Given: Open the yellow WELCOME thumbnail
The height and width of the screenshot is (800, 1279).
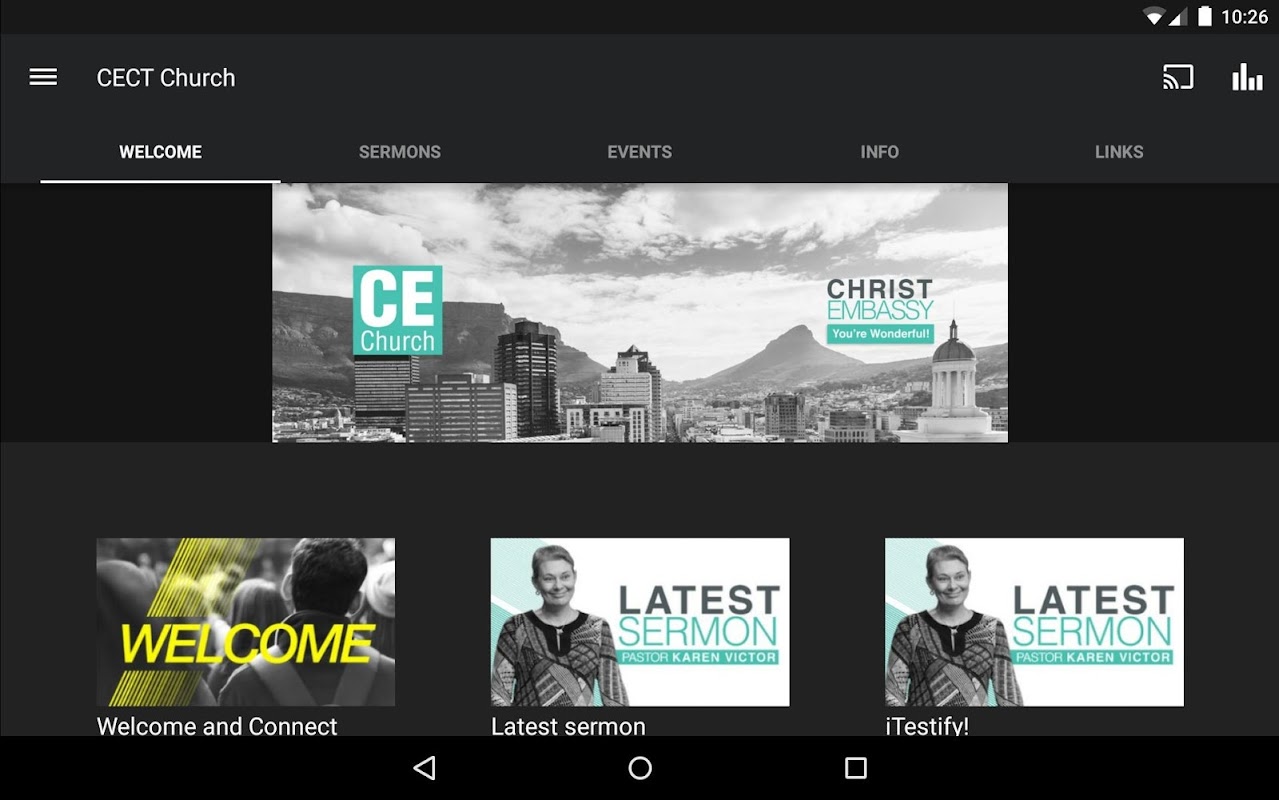Looking at the screenshot, I should tap(245, 622).
